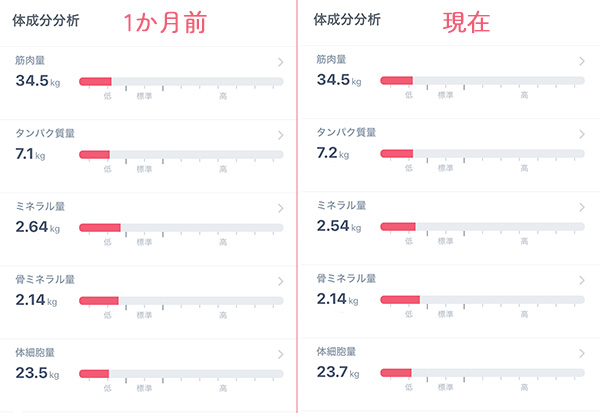Expand タンパク質量 chevron in 現在 panel
Screen dimensions: 600x413
(x=582, y=134)
